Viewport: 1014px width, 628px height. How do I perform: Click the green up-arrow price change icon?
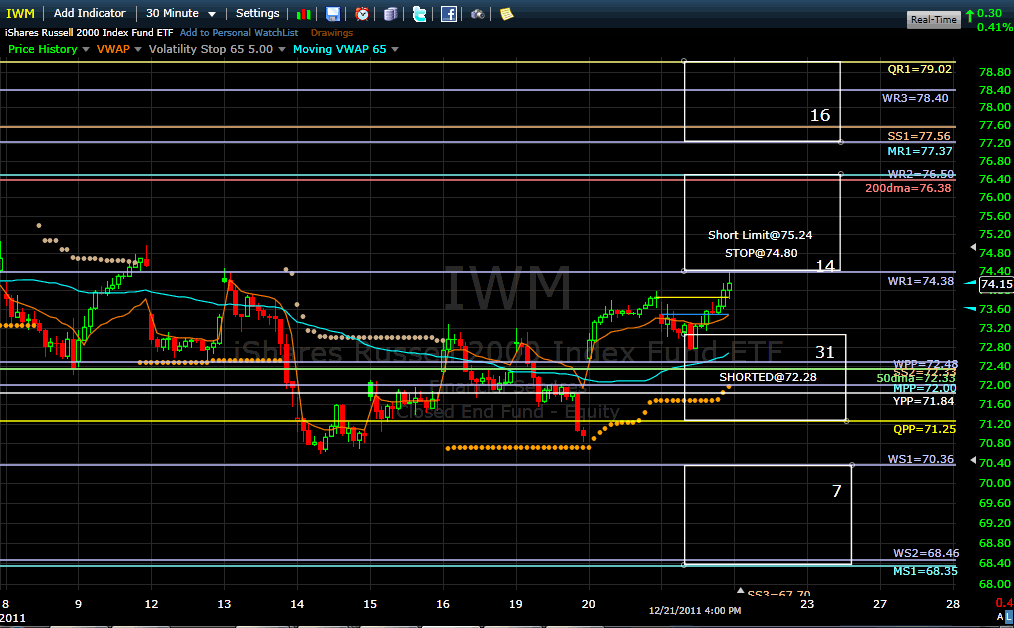(x=970, y=14)
